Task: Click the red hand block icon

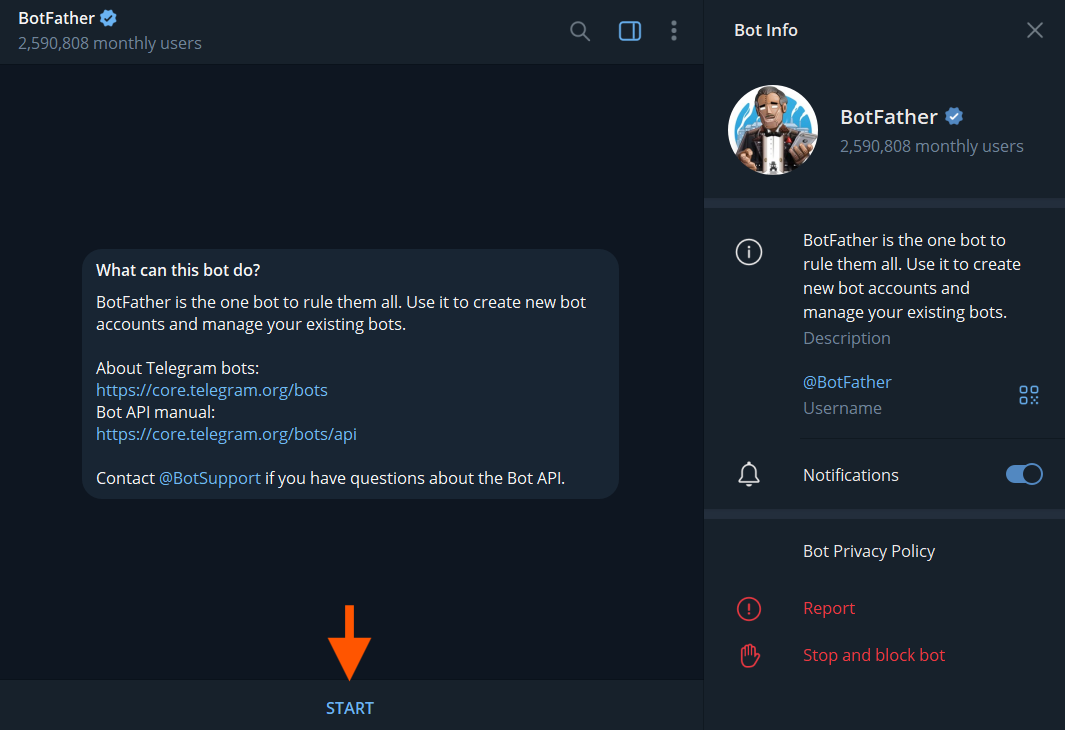Action: pos(749,655)
